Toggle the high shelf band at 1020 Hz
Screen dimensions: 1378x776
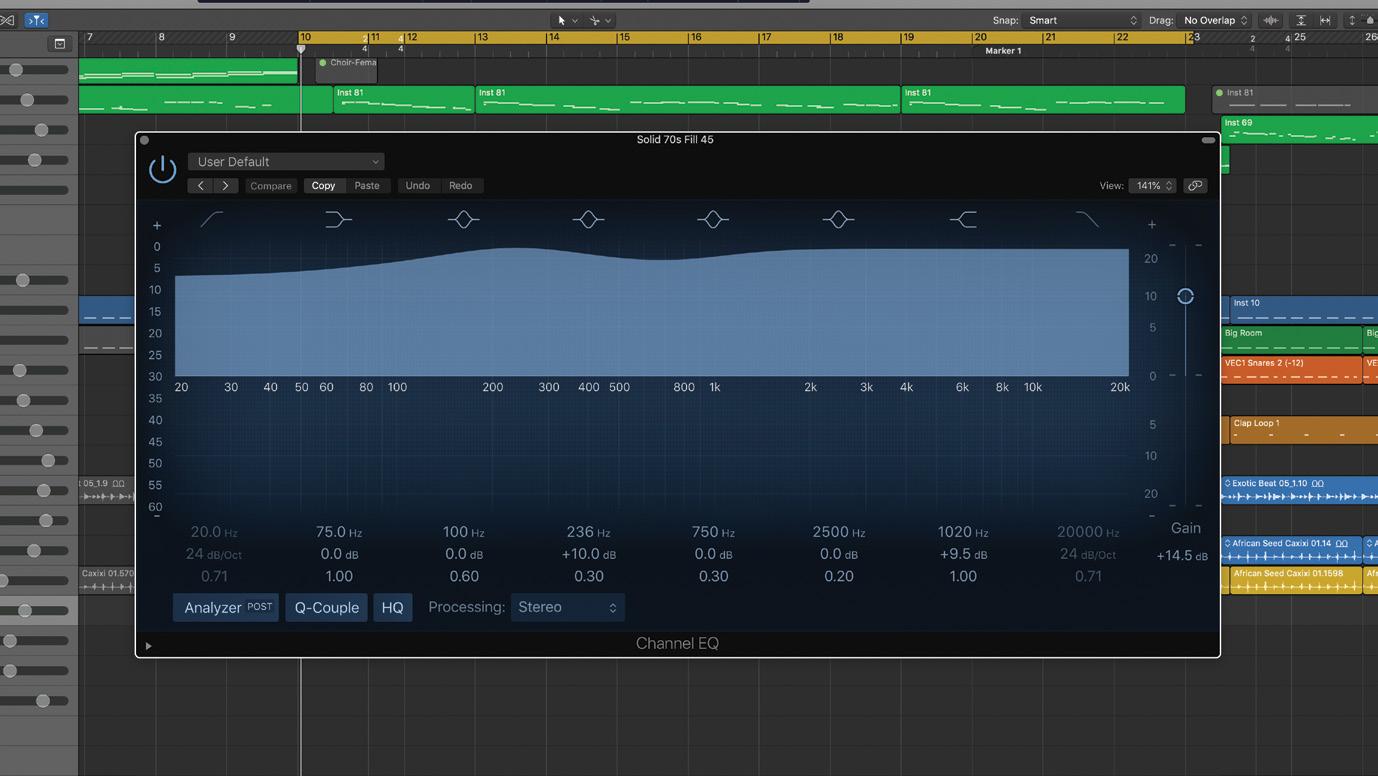(x=963, y=219)
